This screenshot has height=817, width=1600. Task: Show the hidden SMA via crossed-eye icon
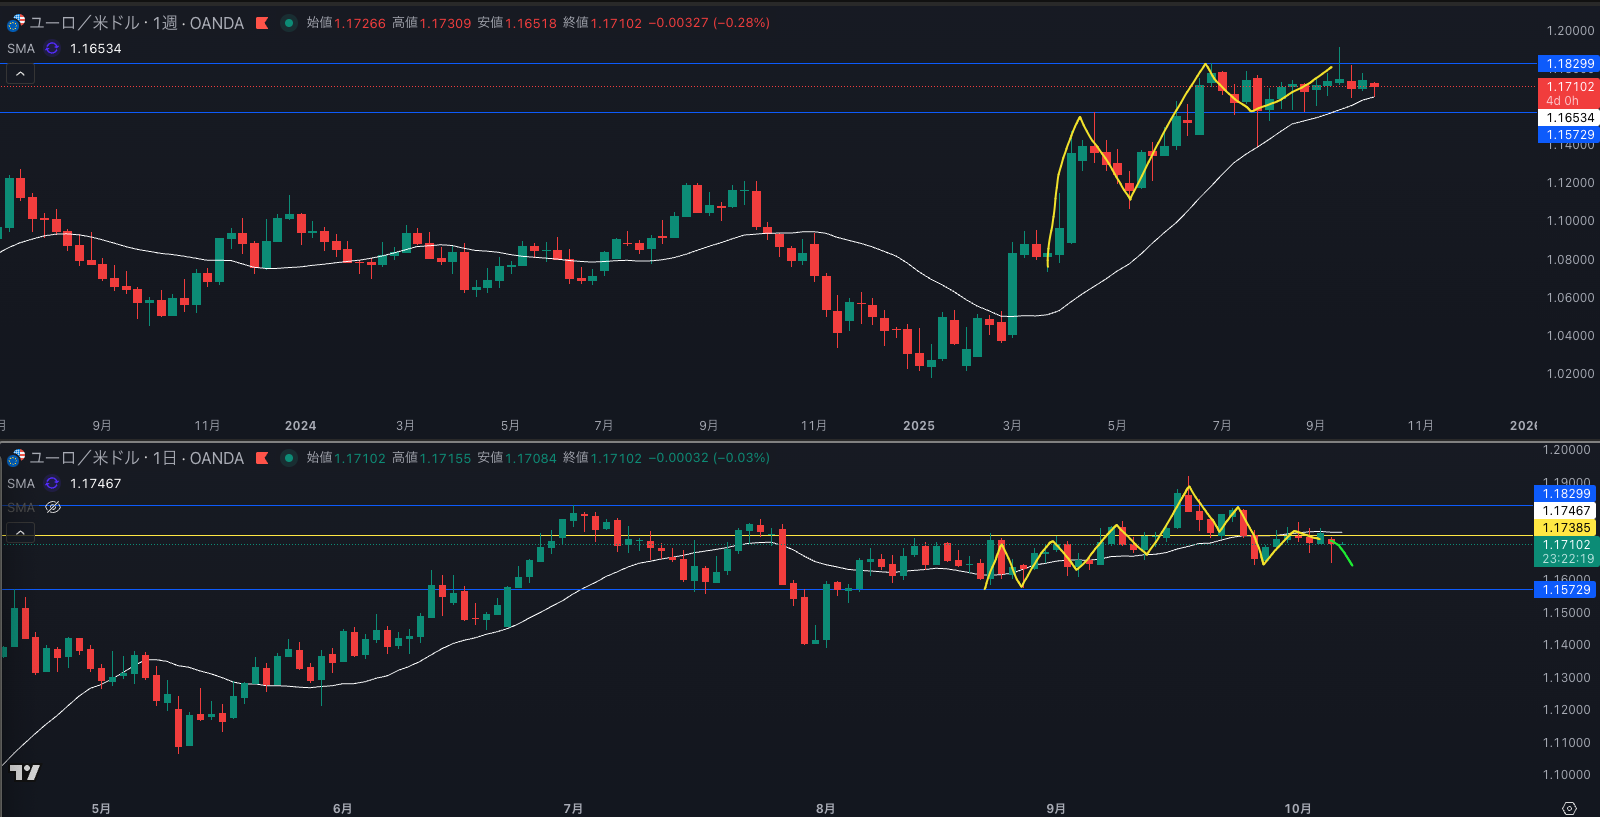54,508
